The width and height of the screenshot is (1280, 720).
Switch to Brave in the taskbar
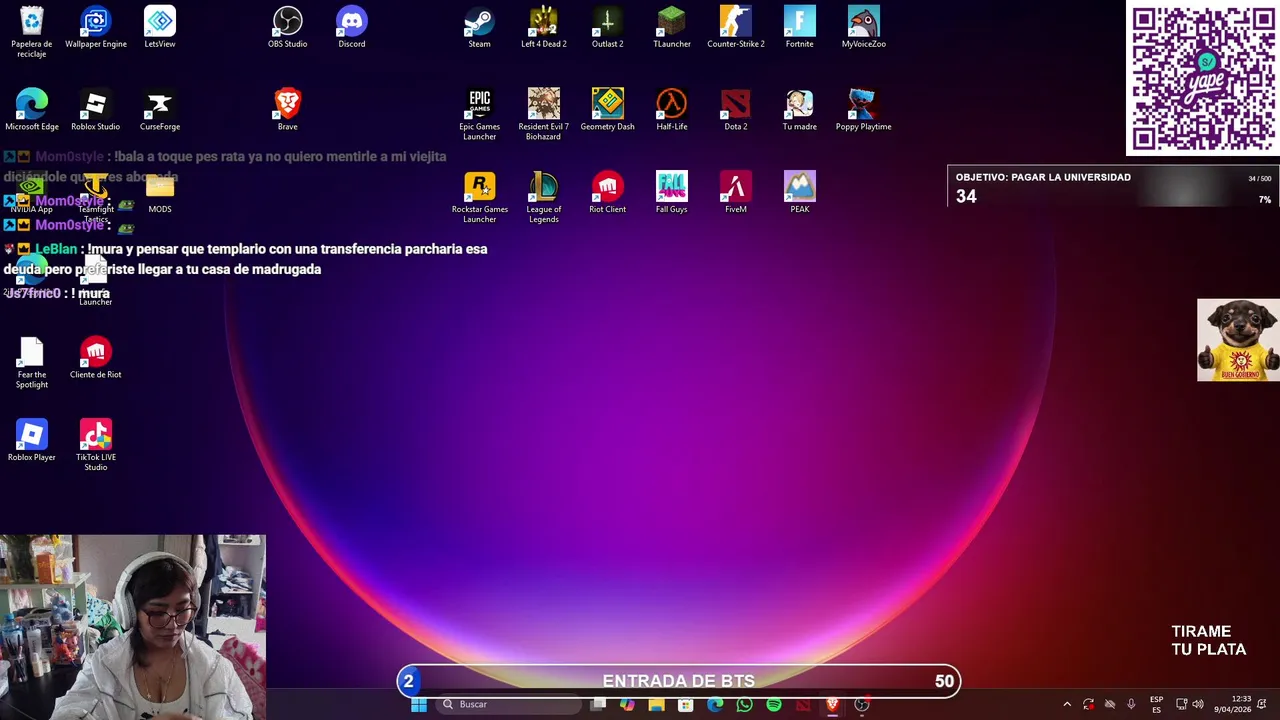(832, 705)
